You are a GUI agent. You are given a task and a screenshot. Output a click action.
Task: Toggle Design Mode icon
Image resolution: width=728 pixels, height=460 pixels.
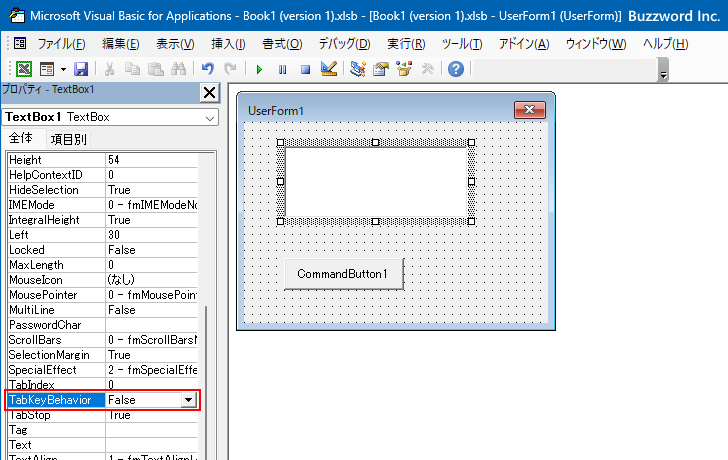(x=329, y=69)
